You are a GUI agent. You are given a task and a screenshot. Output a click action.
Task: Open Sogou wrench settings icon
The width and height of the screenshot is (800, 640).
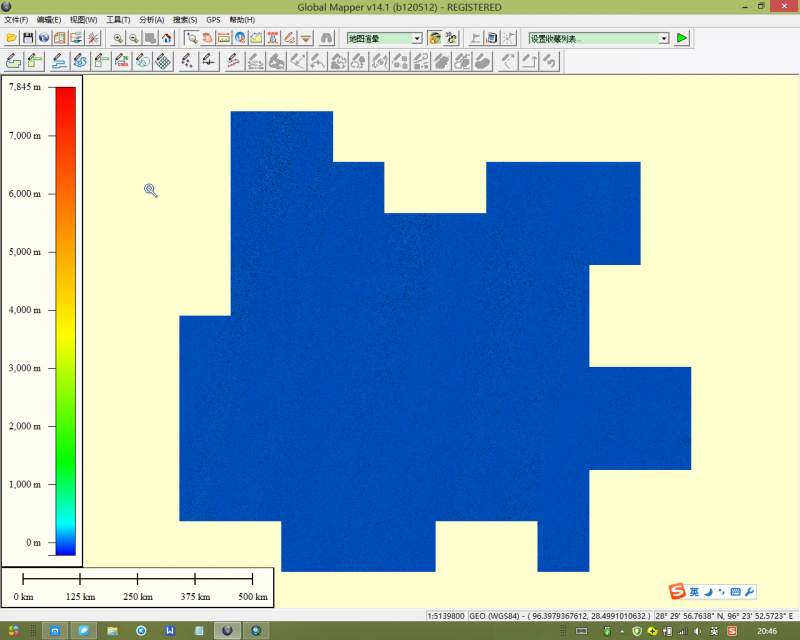pos(749,592)
